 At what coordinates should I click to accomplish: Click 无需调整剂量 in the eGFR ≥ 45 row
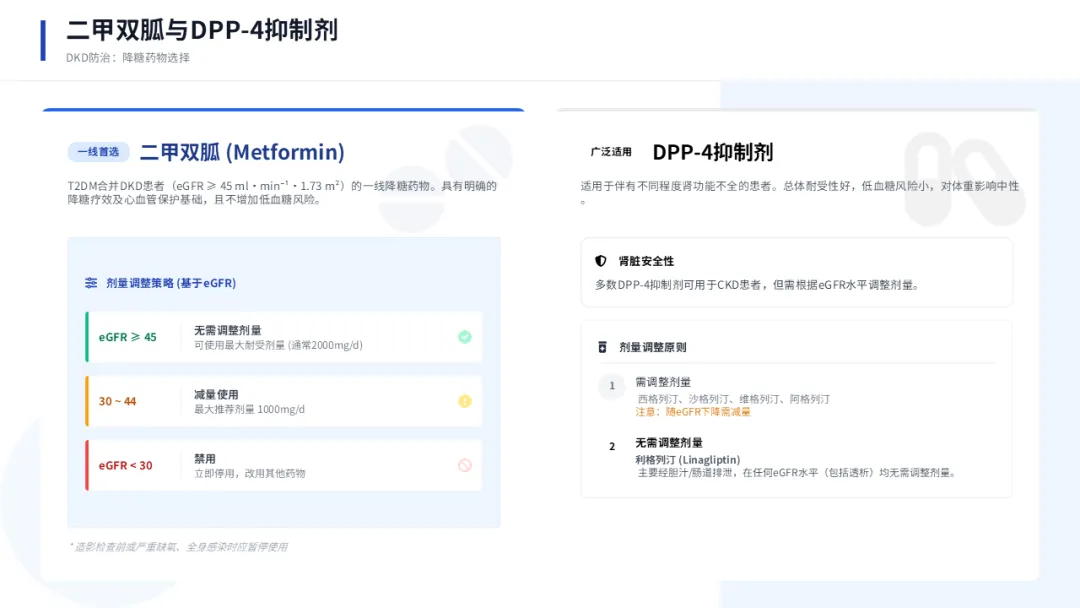pos(227,331)
